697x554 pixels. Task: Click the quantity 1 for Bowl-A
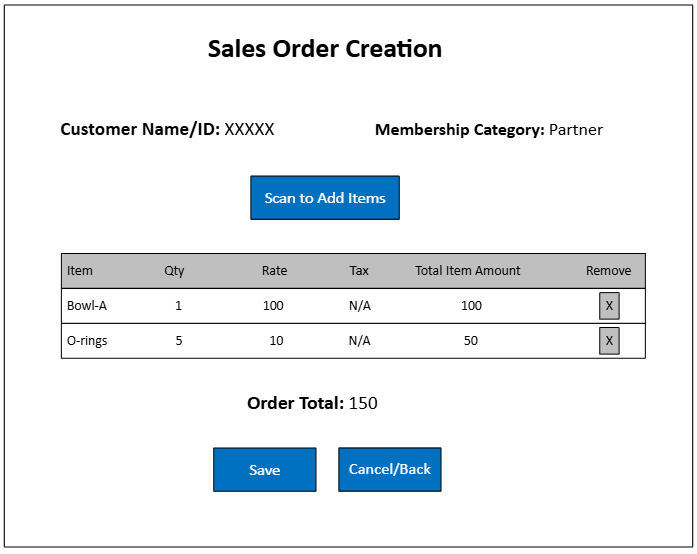point(179,306)
